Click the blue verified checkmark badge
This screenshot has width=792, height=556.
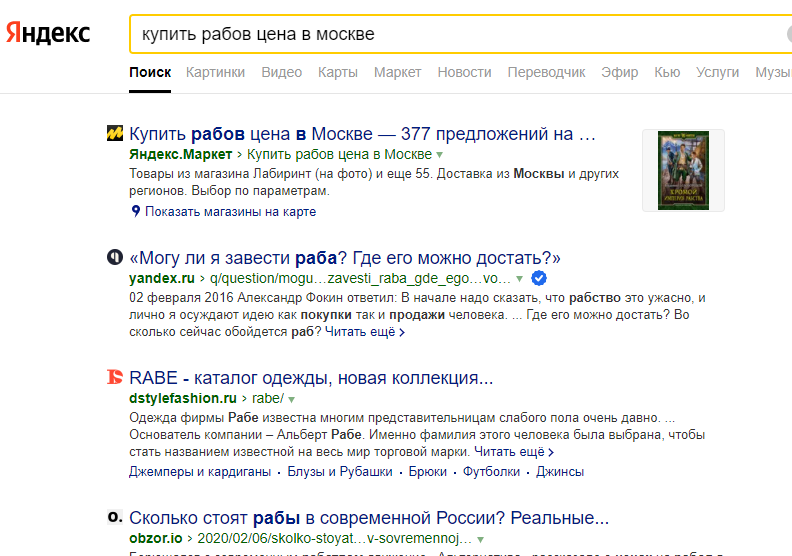[x=539, y=278]
